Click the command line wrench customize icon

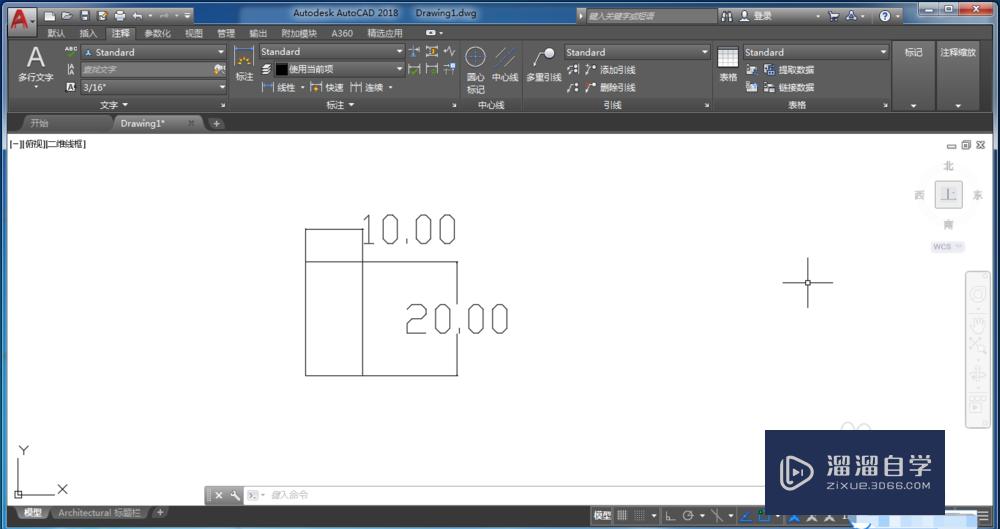(x=235, y=495)
